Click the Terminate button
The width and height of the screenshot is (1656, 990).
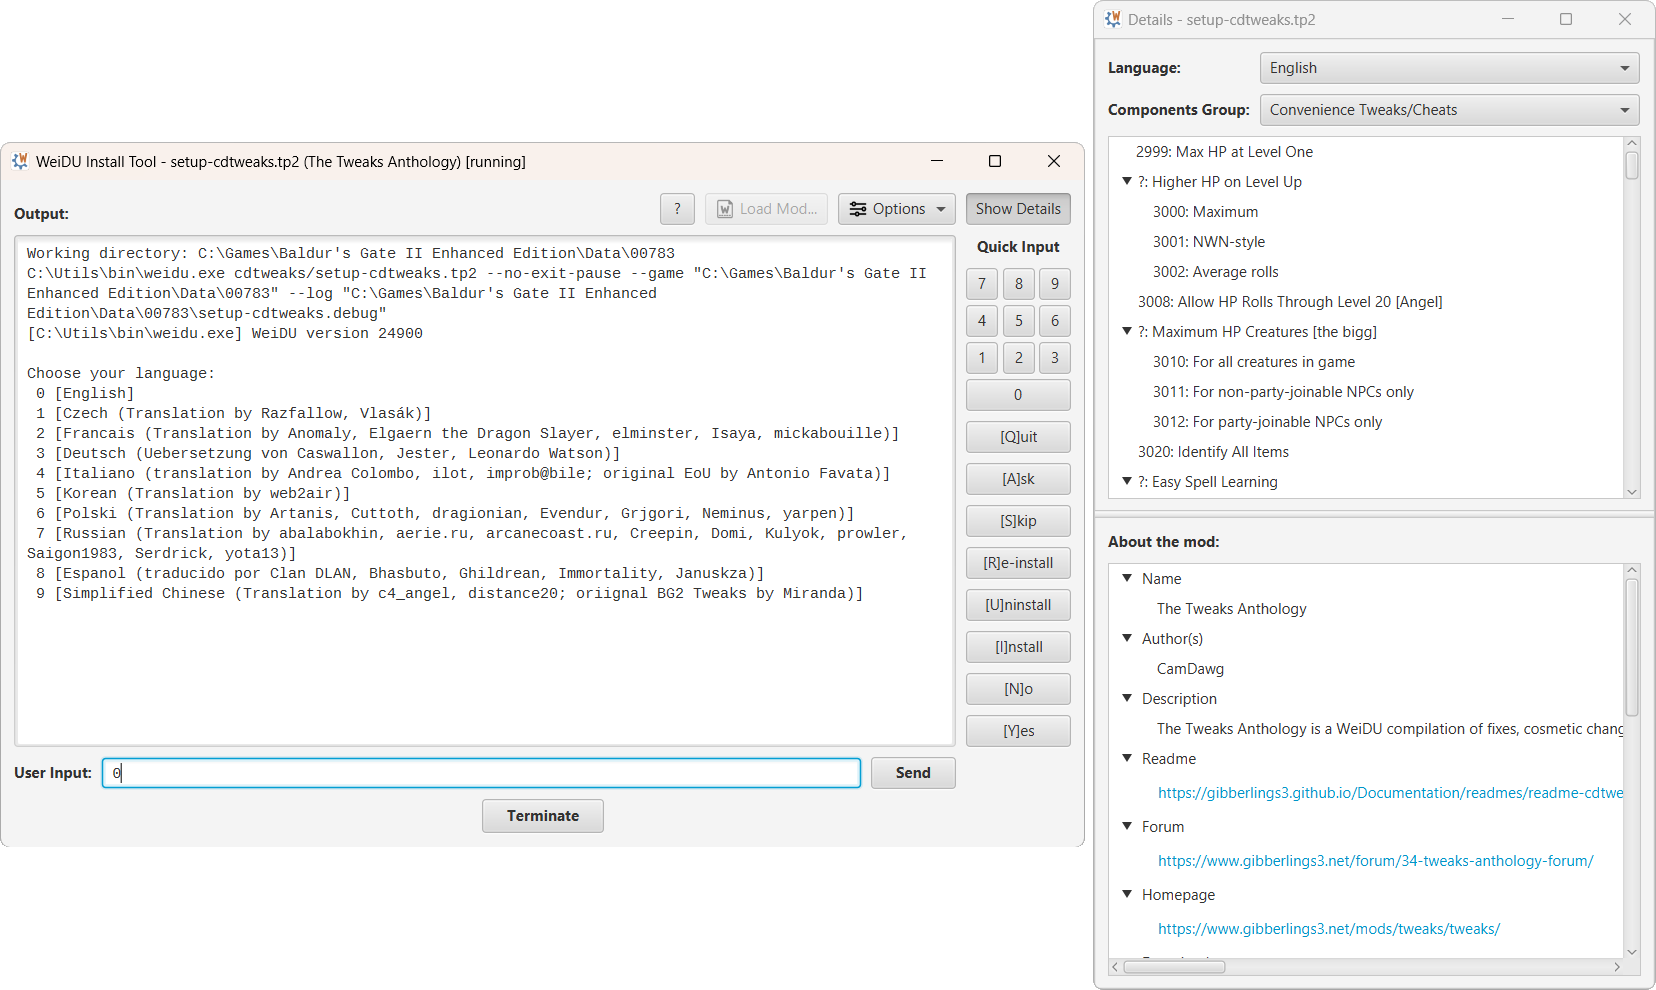tap(543, 816)
